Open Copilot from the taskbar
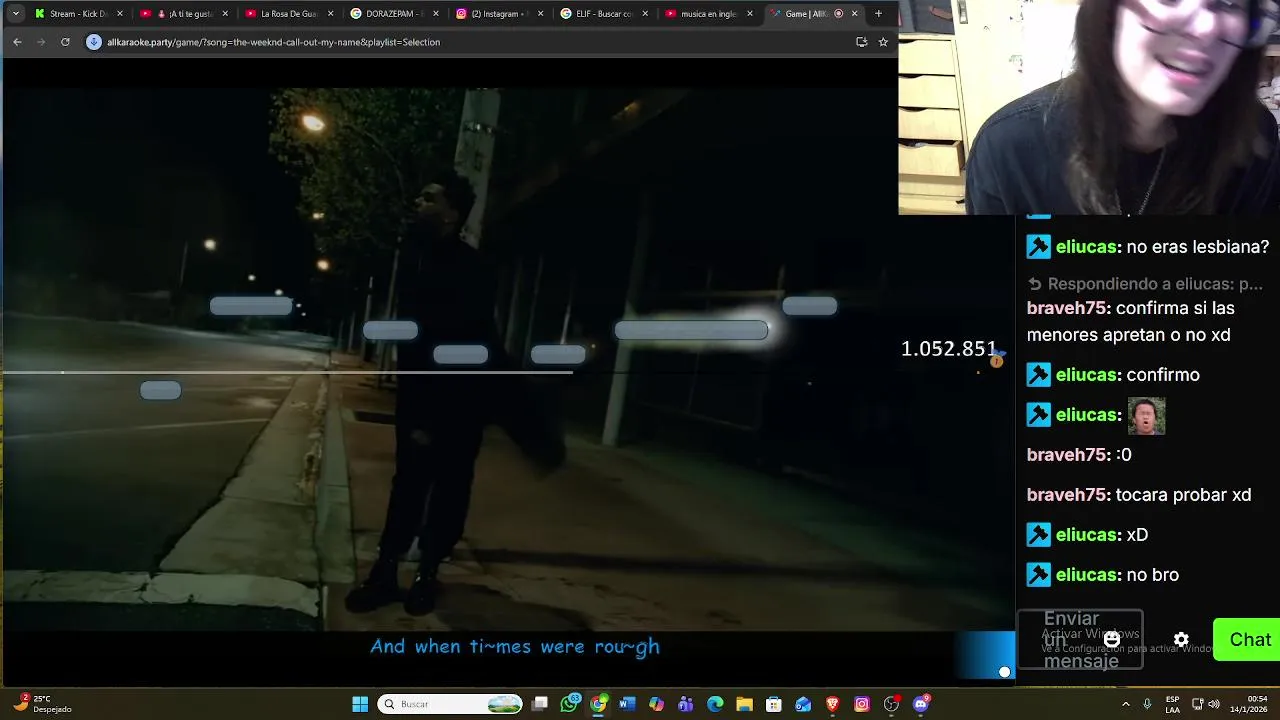Viewport: 1280px width, 720px height. coord(656,704)
